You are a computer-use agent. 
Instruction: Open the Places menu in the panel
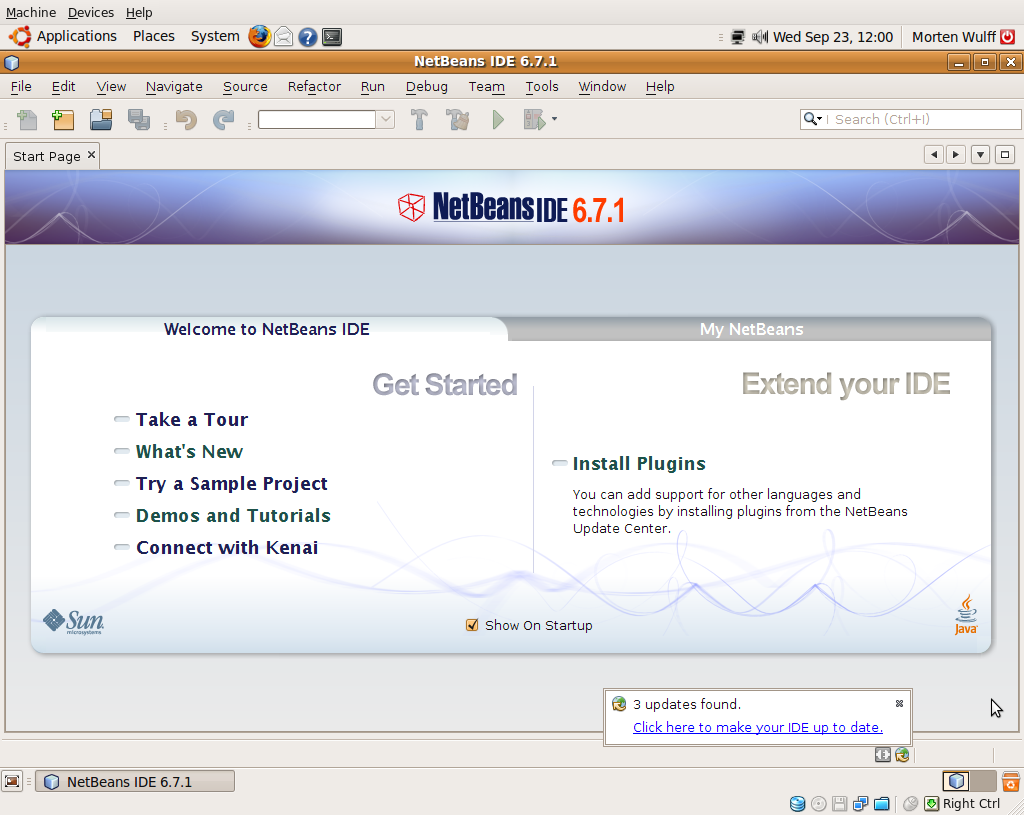pyautogui.click(x=153, y=37)
